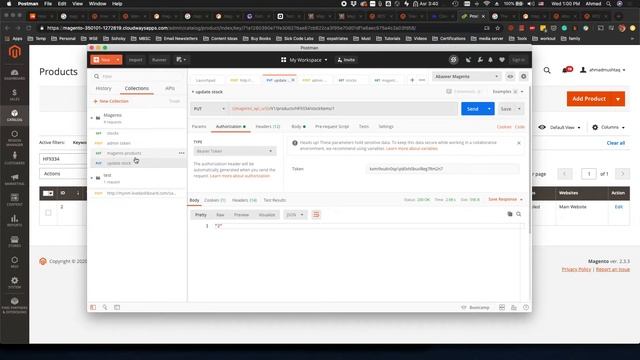Click the Runner button

159,60
